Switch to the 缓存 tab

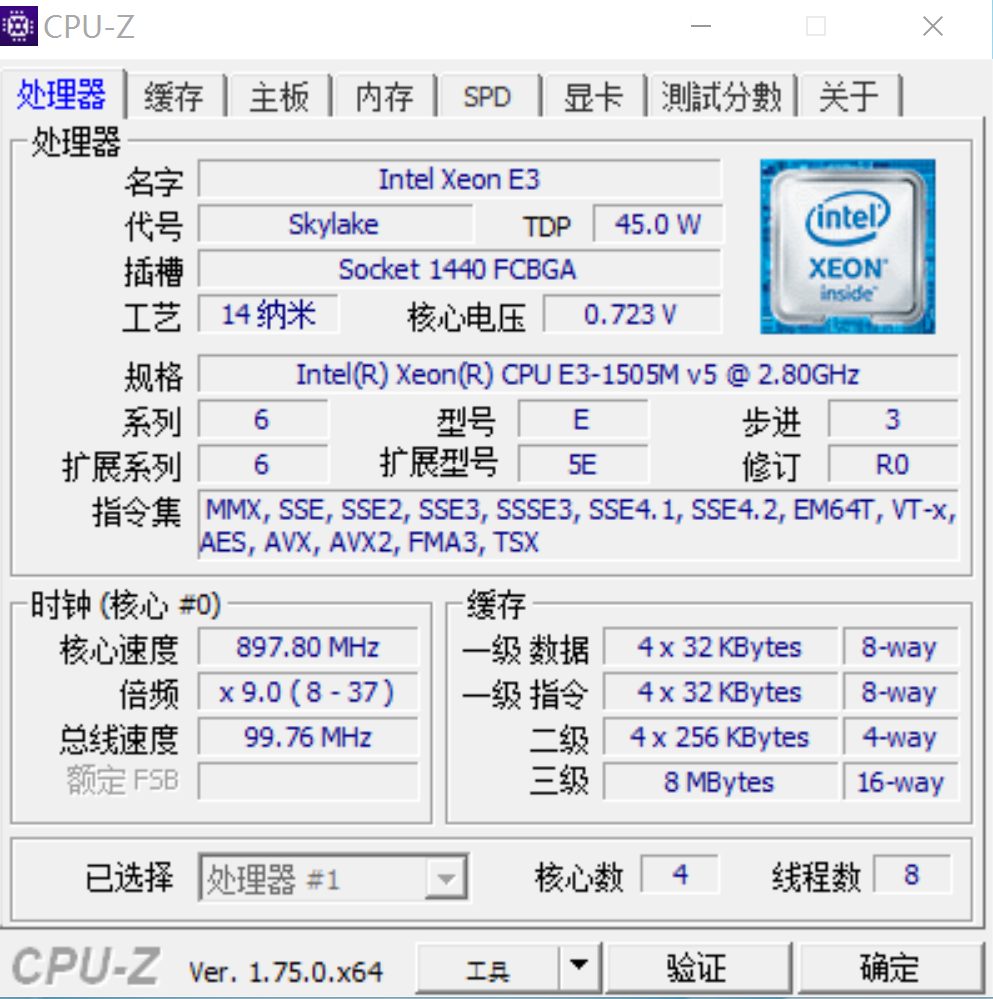174,97
